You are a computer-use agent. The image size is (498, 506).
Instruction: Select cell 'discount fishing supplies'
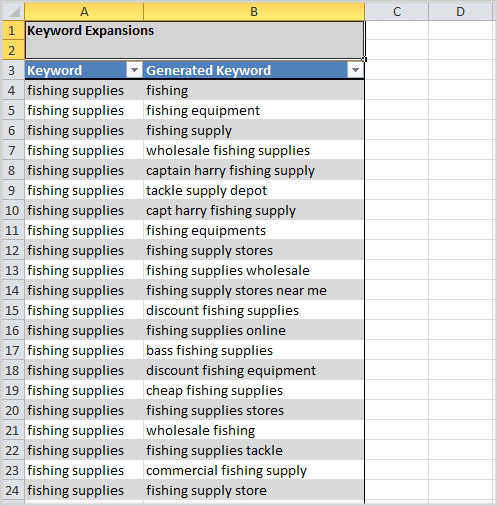[x=254, y=310]
